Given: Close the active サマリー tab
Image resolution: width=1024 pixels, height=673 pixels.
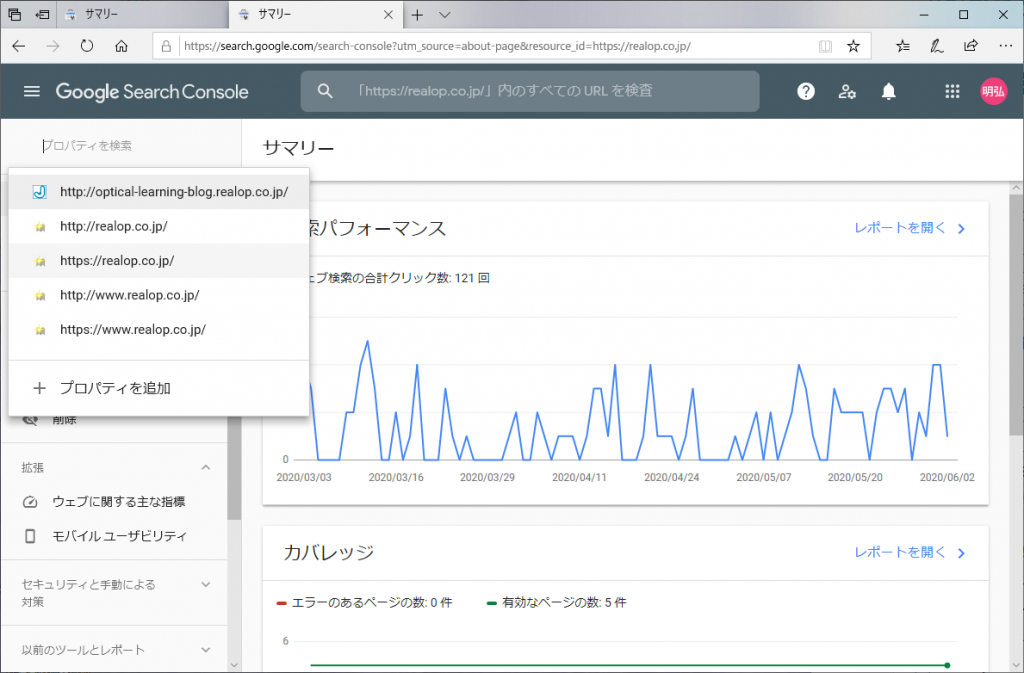Looking at the screenshot, I should (388, 14).
